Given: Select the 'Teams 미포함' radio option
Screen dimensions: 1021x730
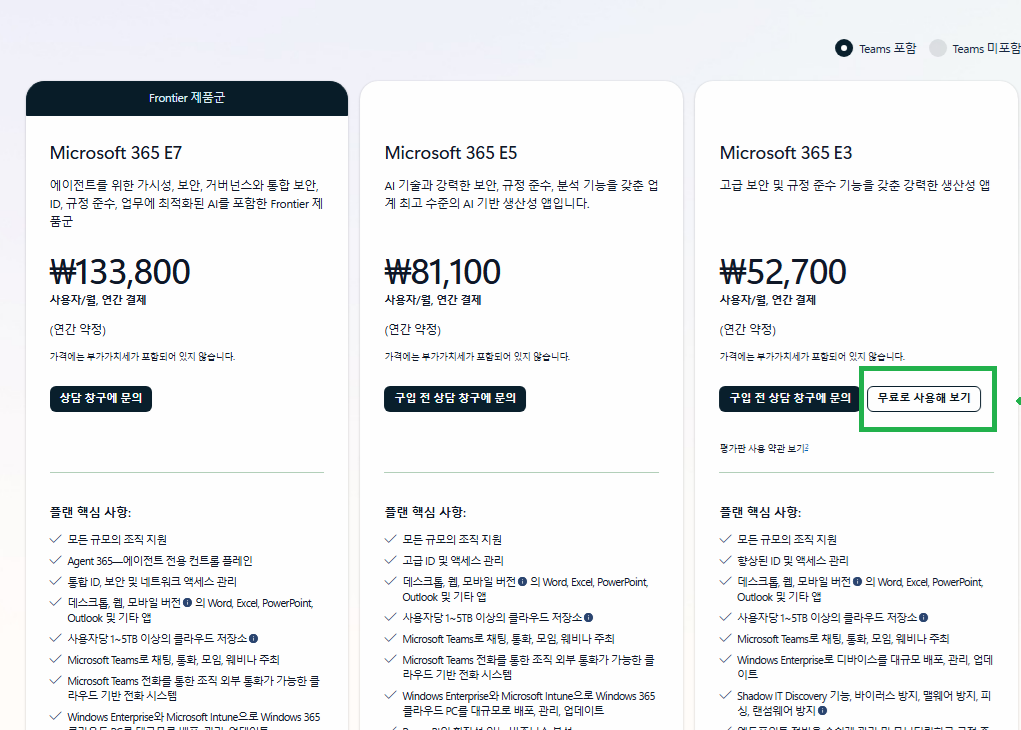Looking at the screenshot, I should [938, 48].
